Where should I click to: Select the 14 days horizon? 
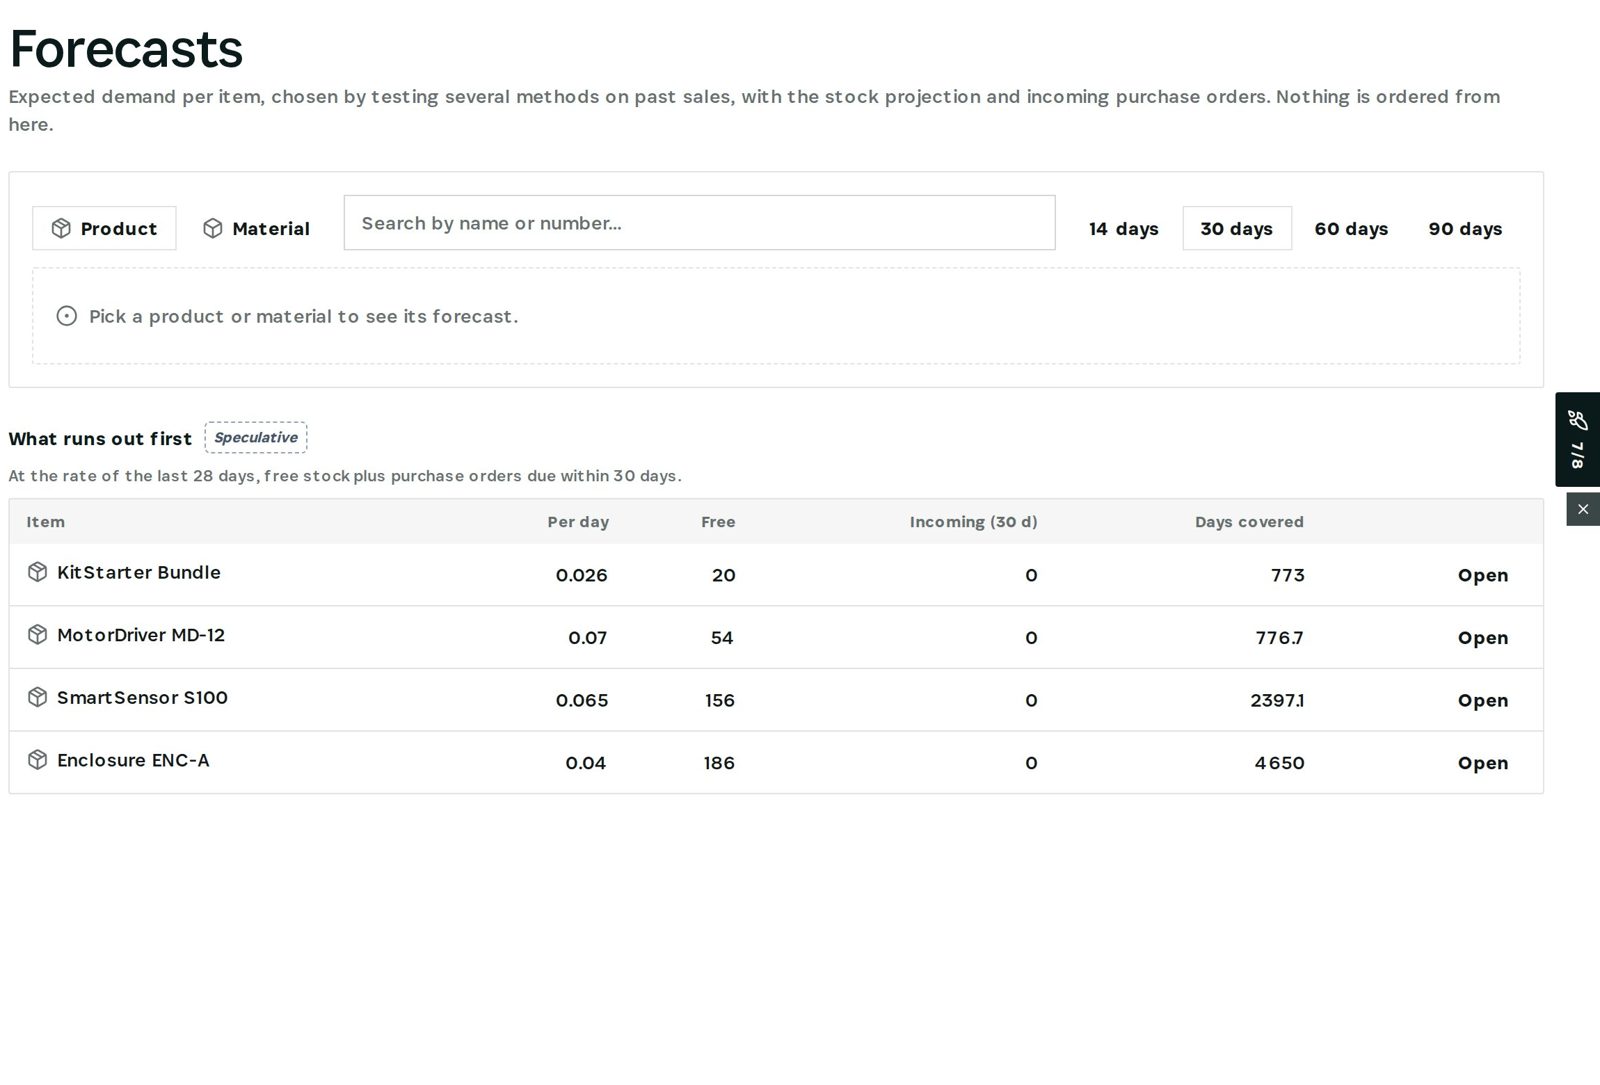pos(1123,228)
